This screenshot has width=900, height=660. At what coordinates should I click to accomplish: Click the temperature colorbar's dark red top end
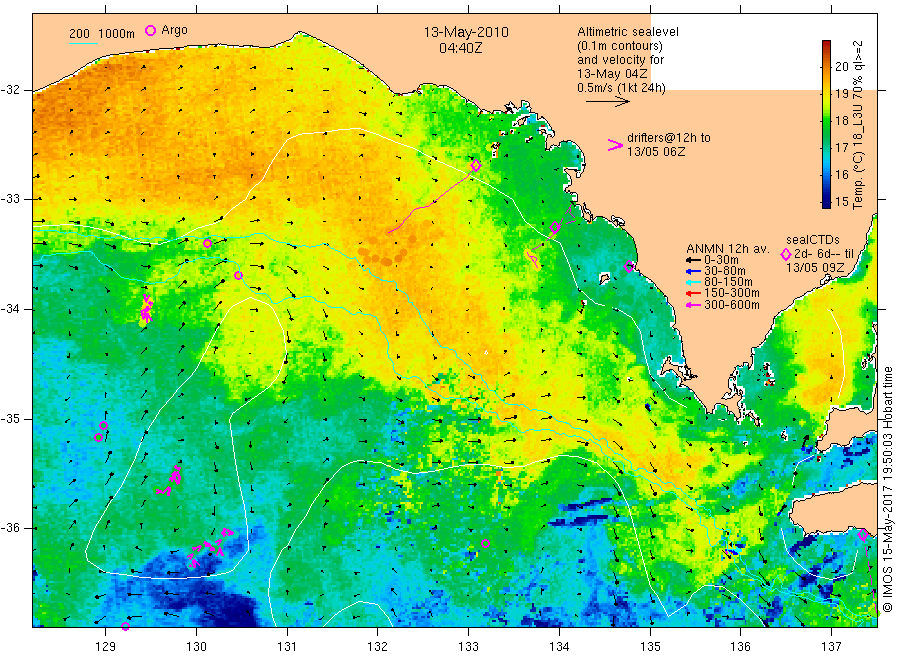click(x=826, y=44)
